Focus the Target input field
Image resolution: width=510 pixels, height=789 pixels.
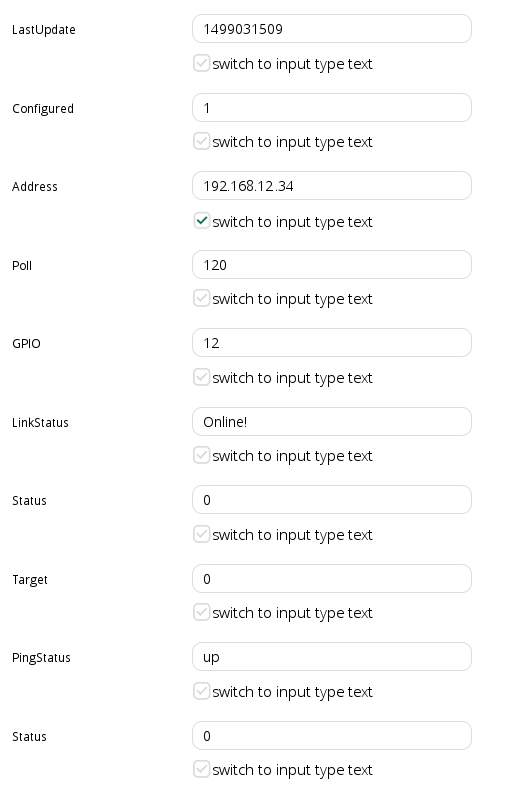pos(332,578)
